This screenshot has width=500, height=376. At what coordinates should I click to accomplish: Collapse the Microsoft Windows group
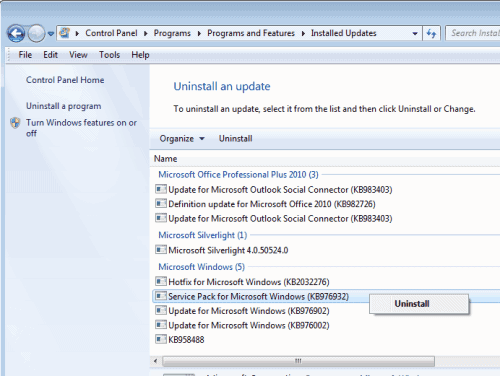pyautogui.click(x=201, y=267)
